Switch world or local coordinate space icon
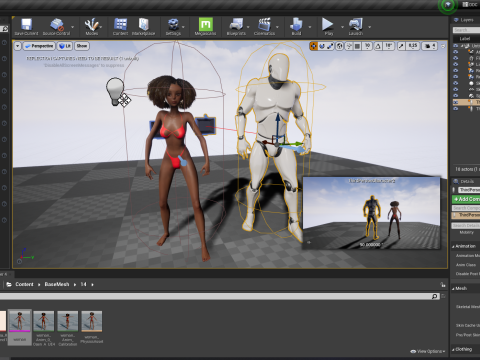Screen dimensions: 480x360 [339, 46]
